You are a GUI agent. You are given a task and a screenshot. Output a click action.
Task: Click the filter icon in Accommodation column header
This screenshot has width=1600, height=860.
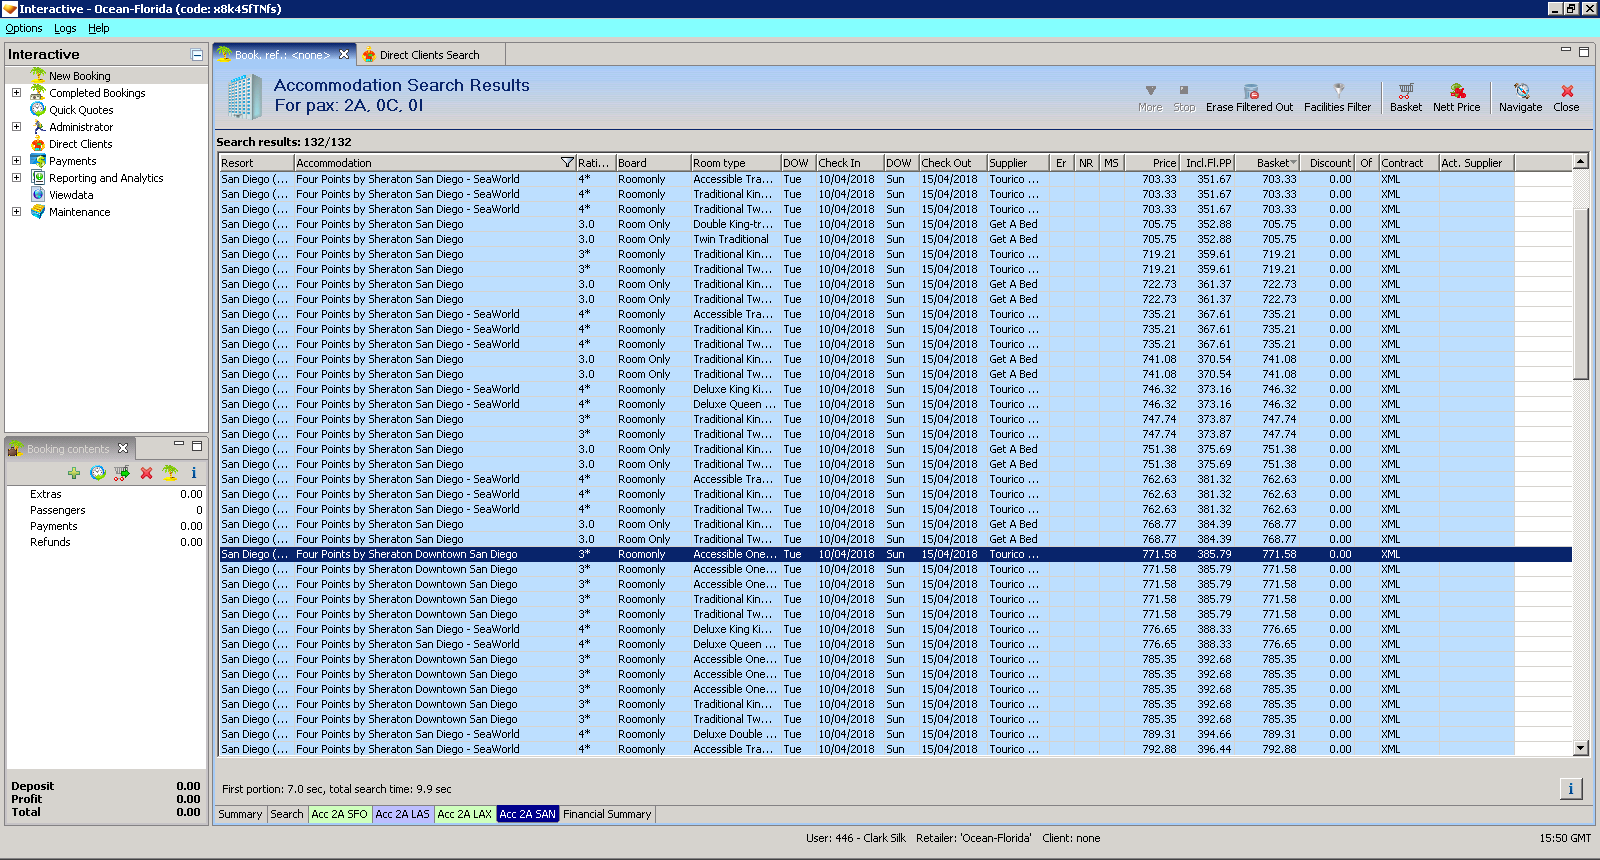click(567, 163)
